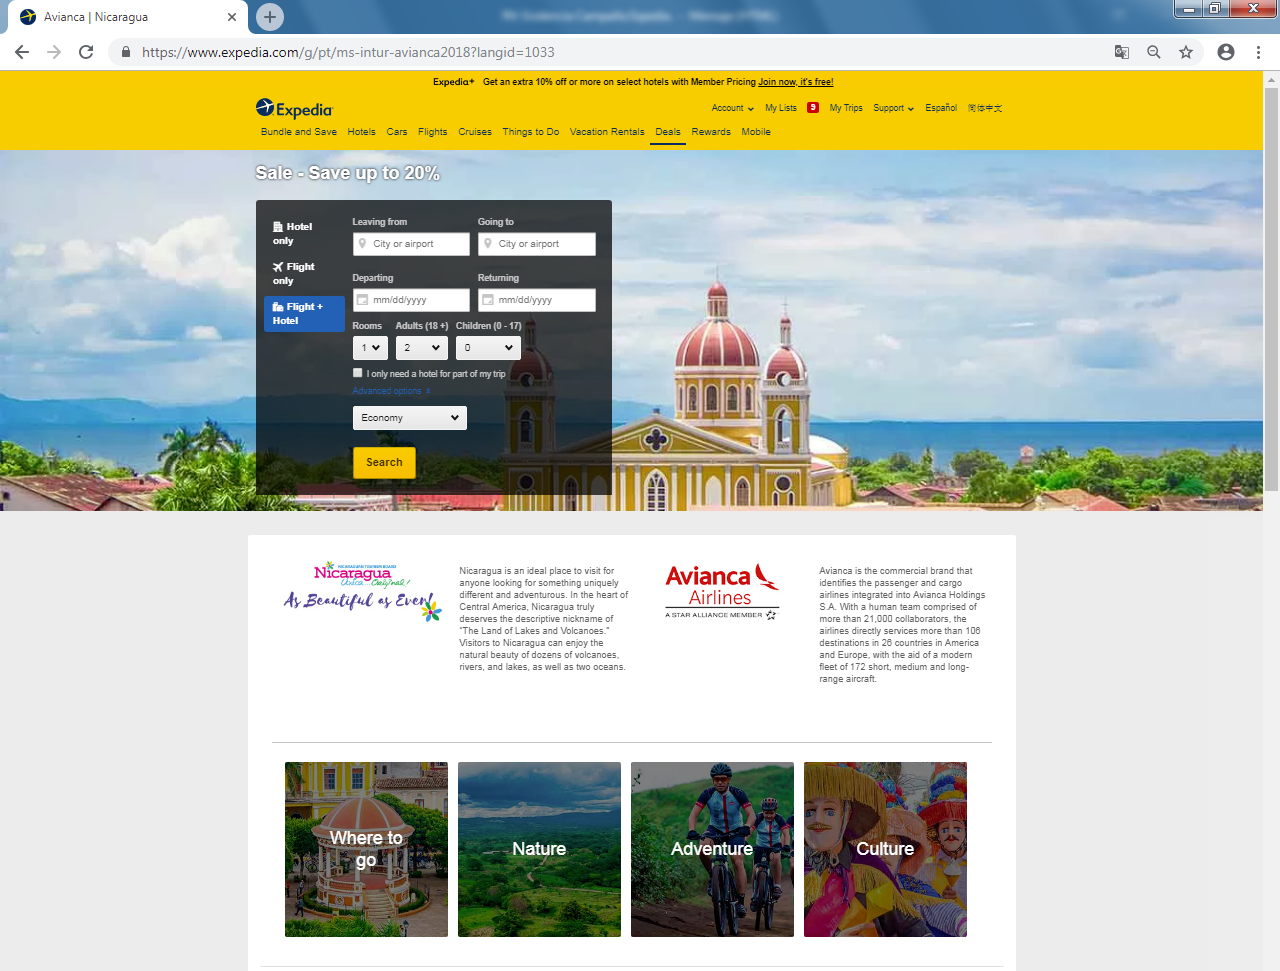Click the calendar icon in Returning field

488,300
